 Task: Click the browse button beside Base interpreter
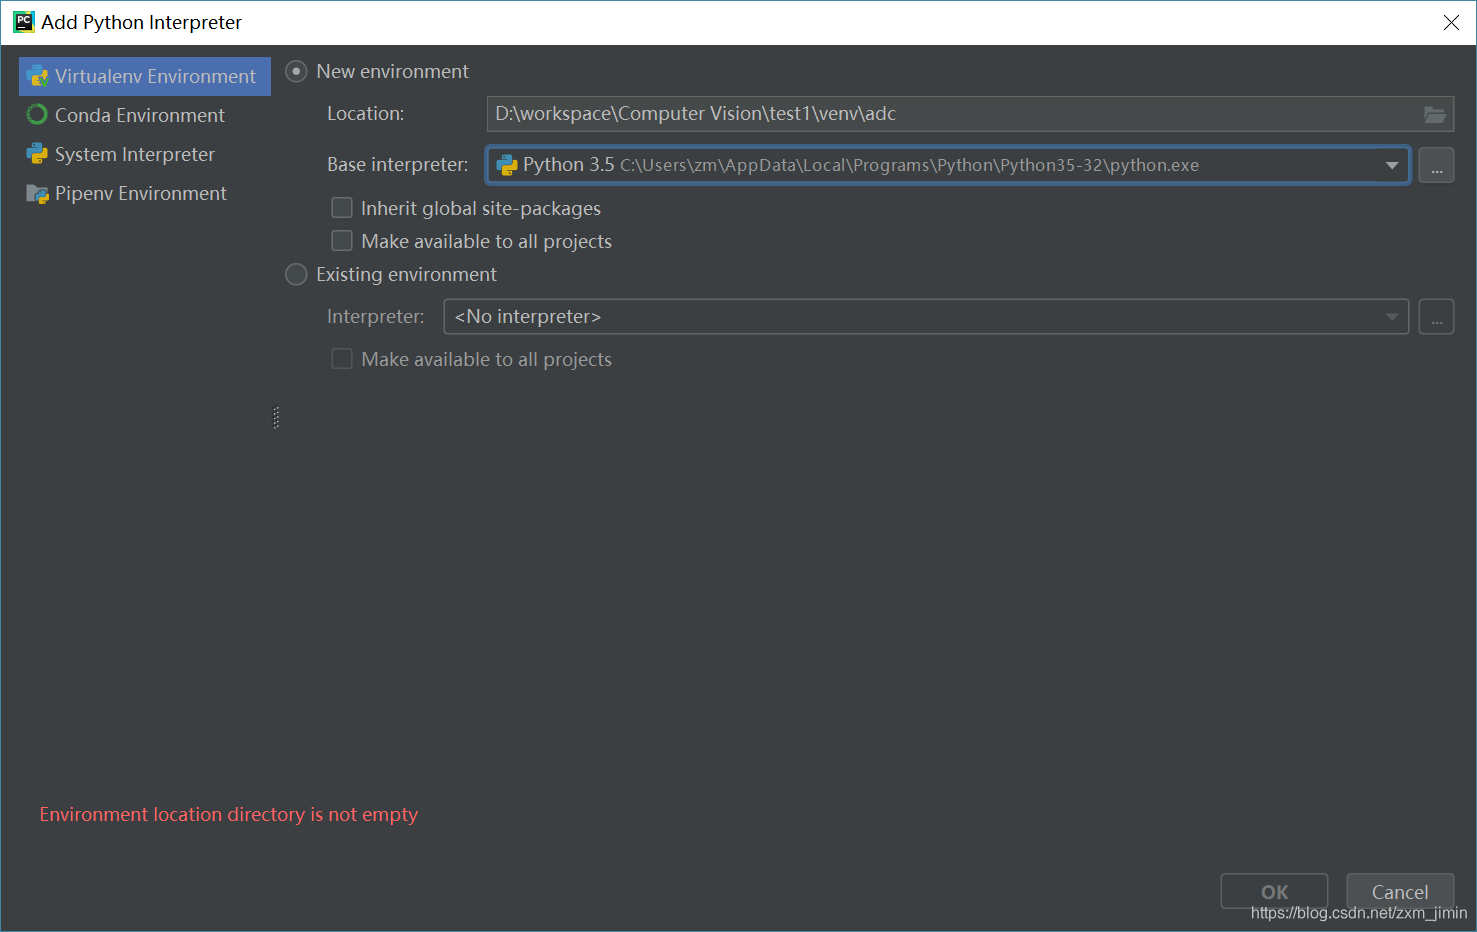point(1436,165)
